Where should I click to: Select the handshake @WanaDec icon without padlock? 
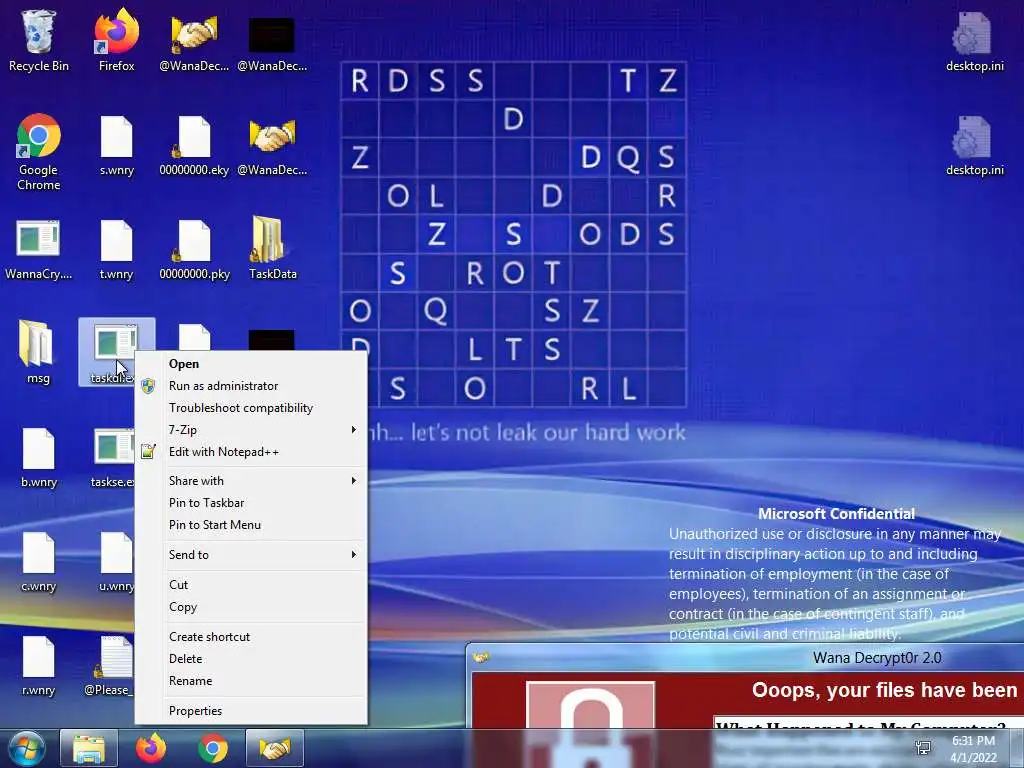272,147
